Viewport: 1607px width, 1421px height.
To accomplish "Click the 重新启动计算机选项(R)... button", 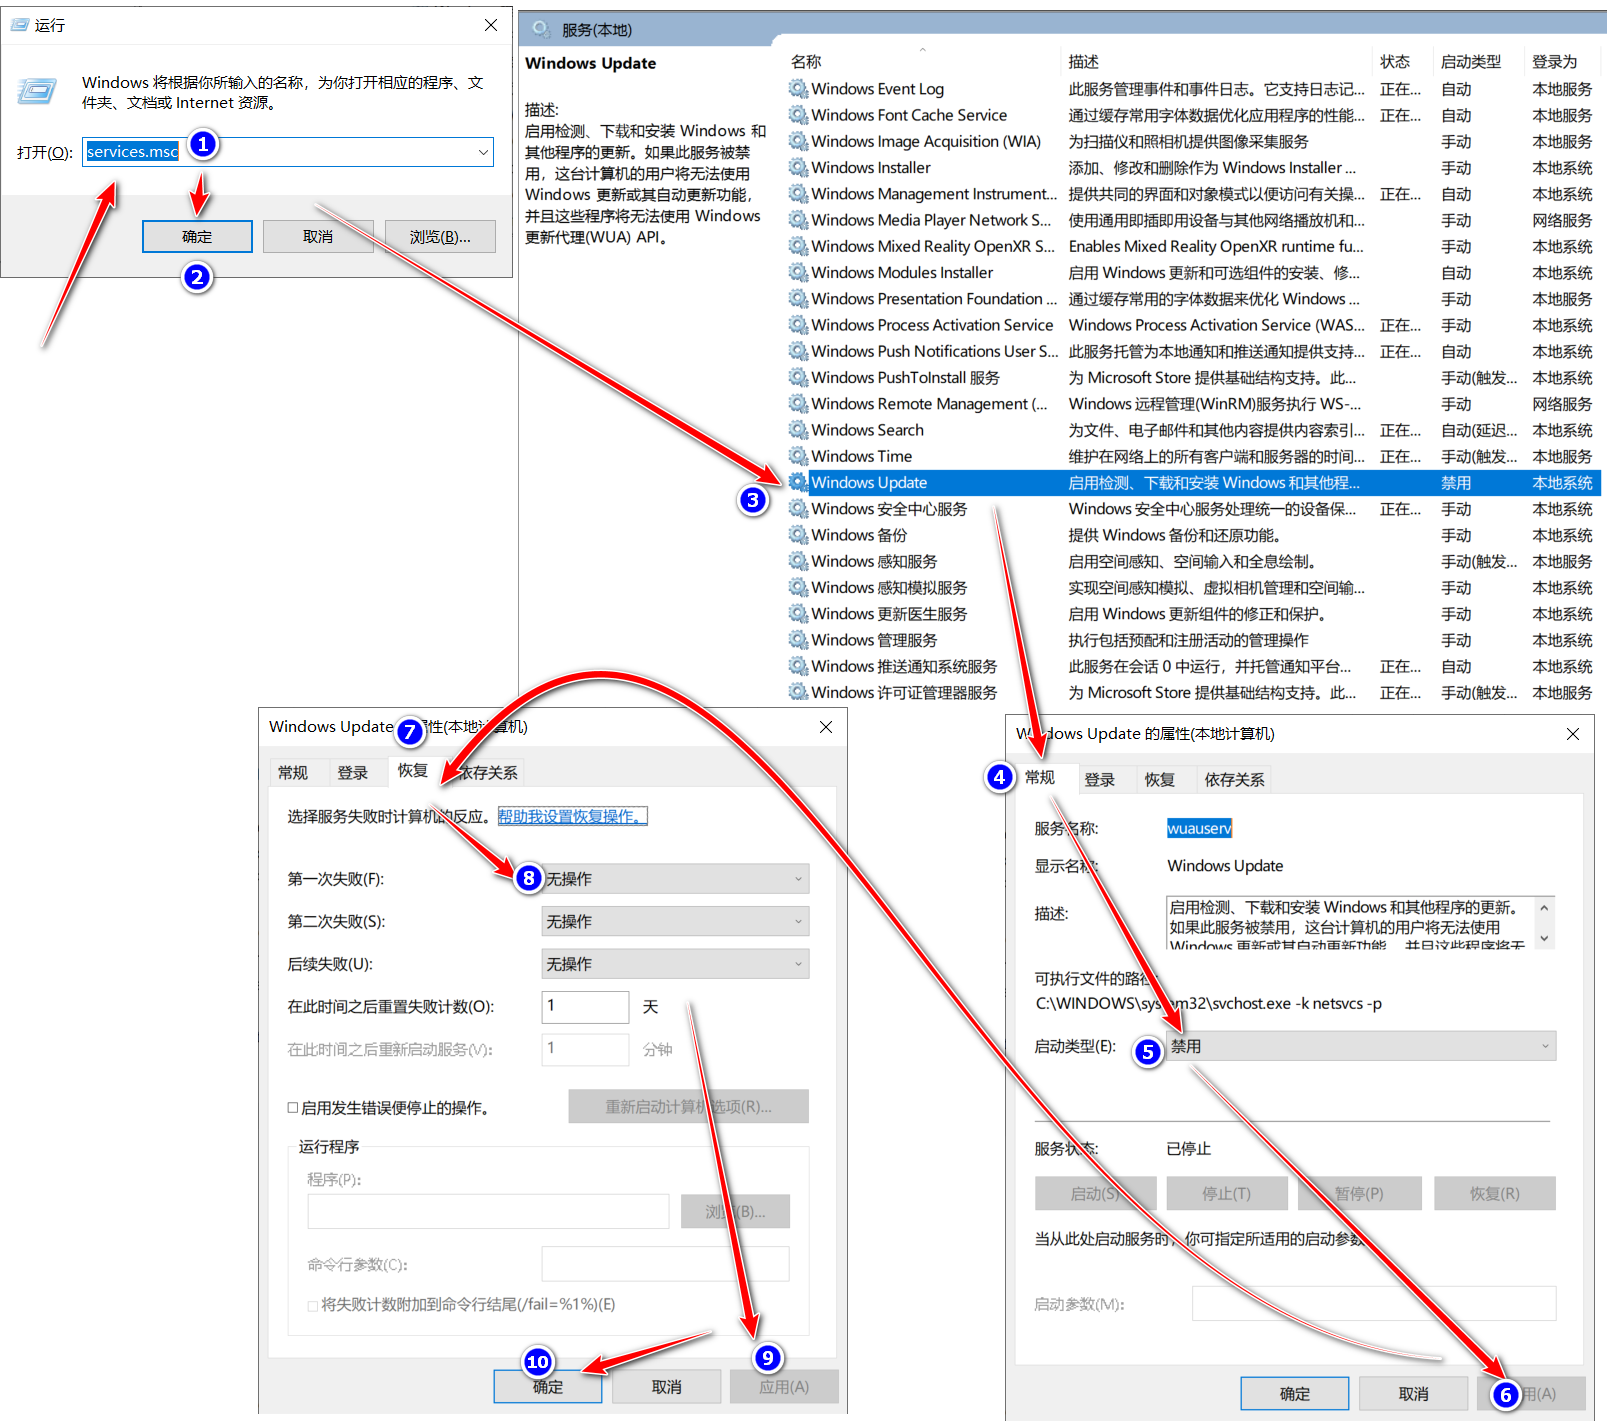I will [x=689, y=1107].
